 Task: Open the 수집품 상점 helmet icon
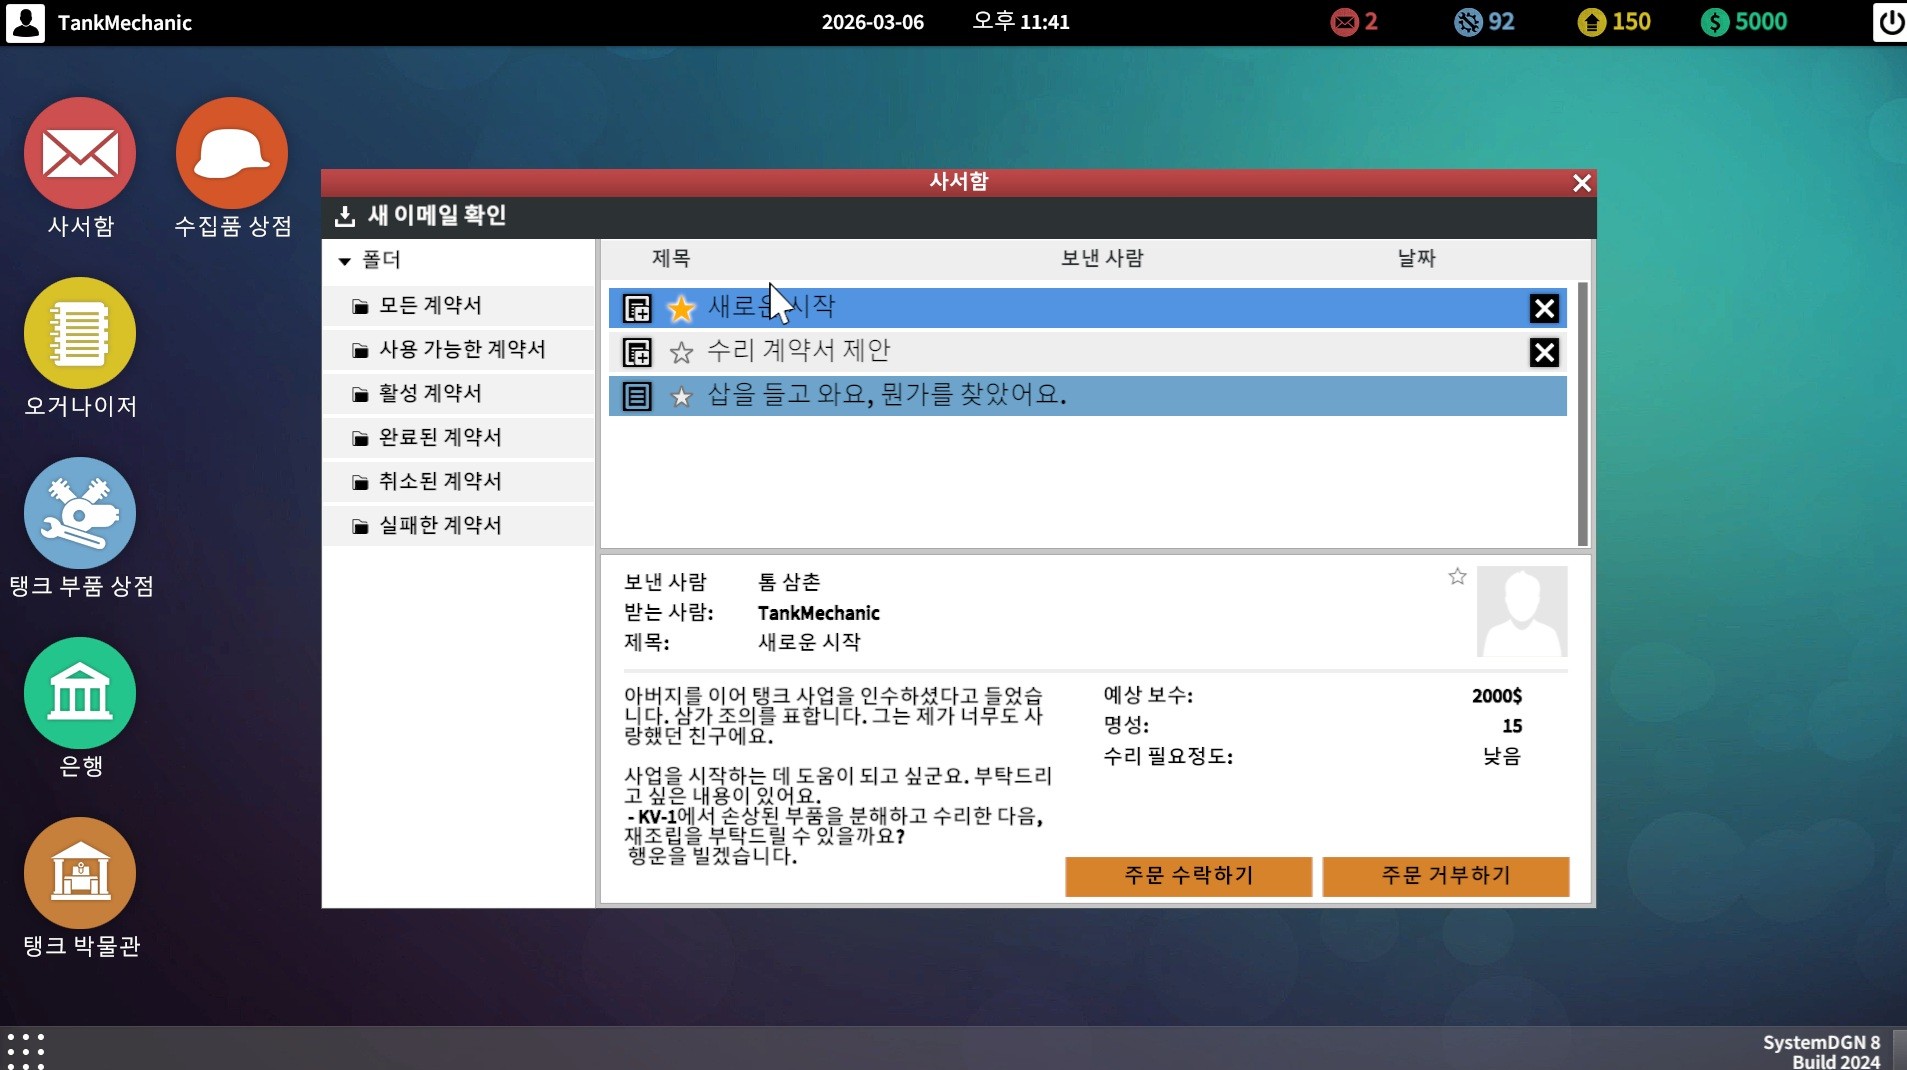(x=232, y=153)
